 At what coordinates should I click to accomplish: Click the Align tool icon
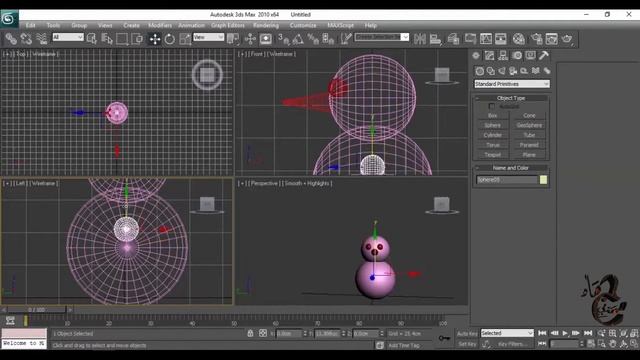(436, 39)
